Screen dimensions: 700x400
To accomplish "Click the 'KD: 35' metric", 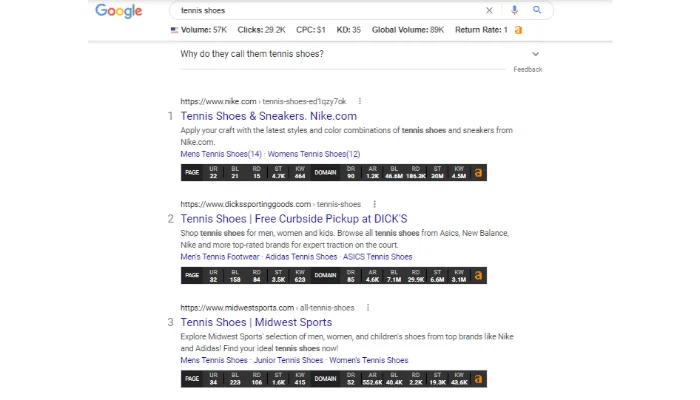I will [x=349, y=30].
